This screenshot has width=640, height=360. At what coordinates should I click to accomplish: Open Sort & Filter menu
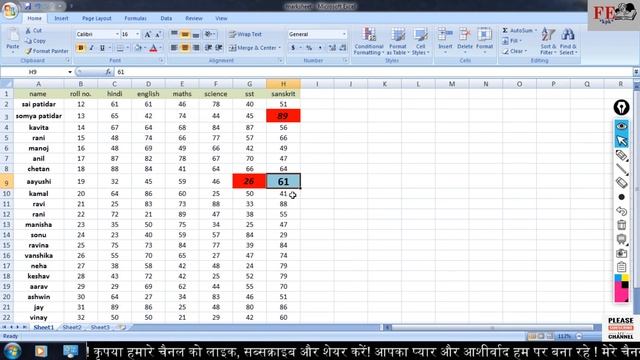tap(548, 41)
